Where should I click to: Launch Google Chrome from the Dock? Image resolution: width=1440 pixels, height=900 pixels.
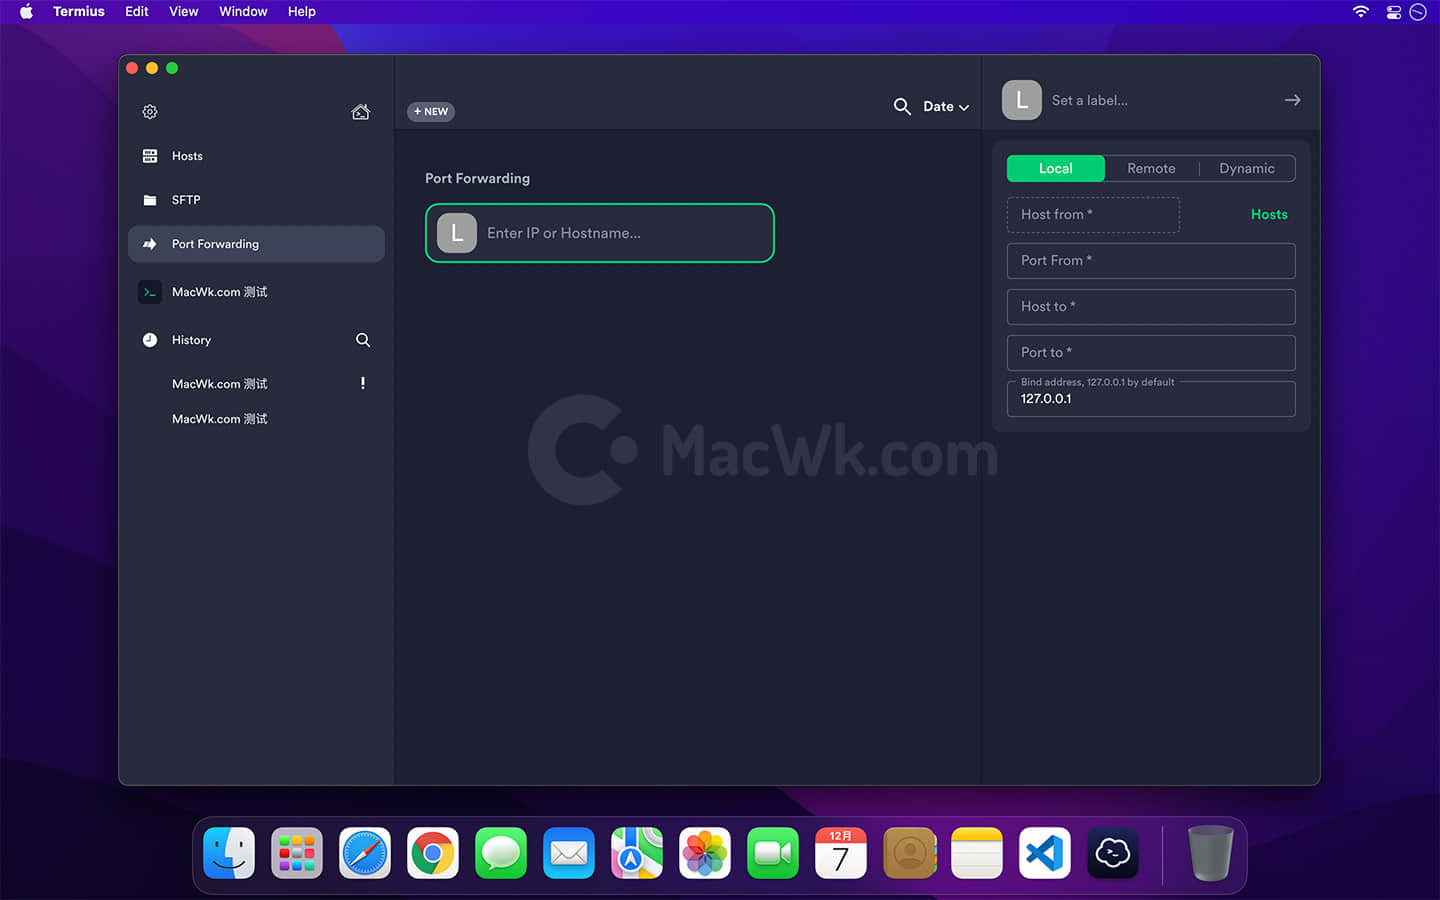tap(433, 853)
